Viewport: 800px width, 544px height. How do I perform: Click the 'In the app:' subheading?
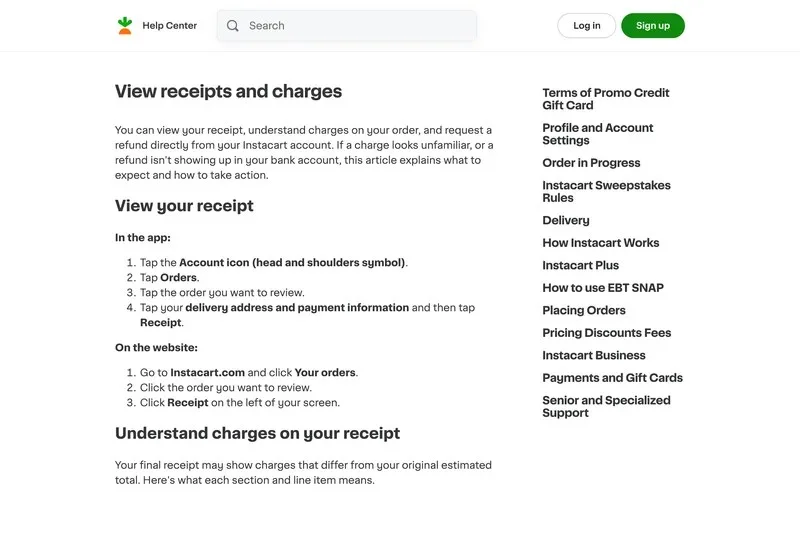tap(143, 238)
